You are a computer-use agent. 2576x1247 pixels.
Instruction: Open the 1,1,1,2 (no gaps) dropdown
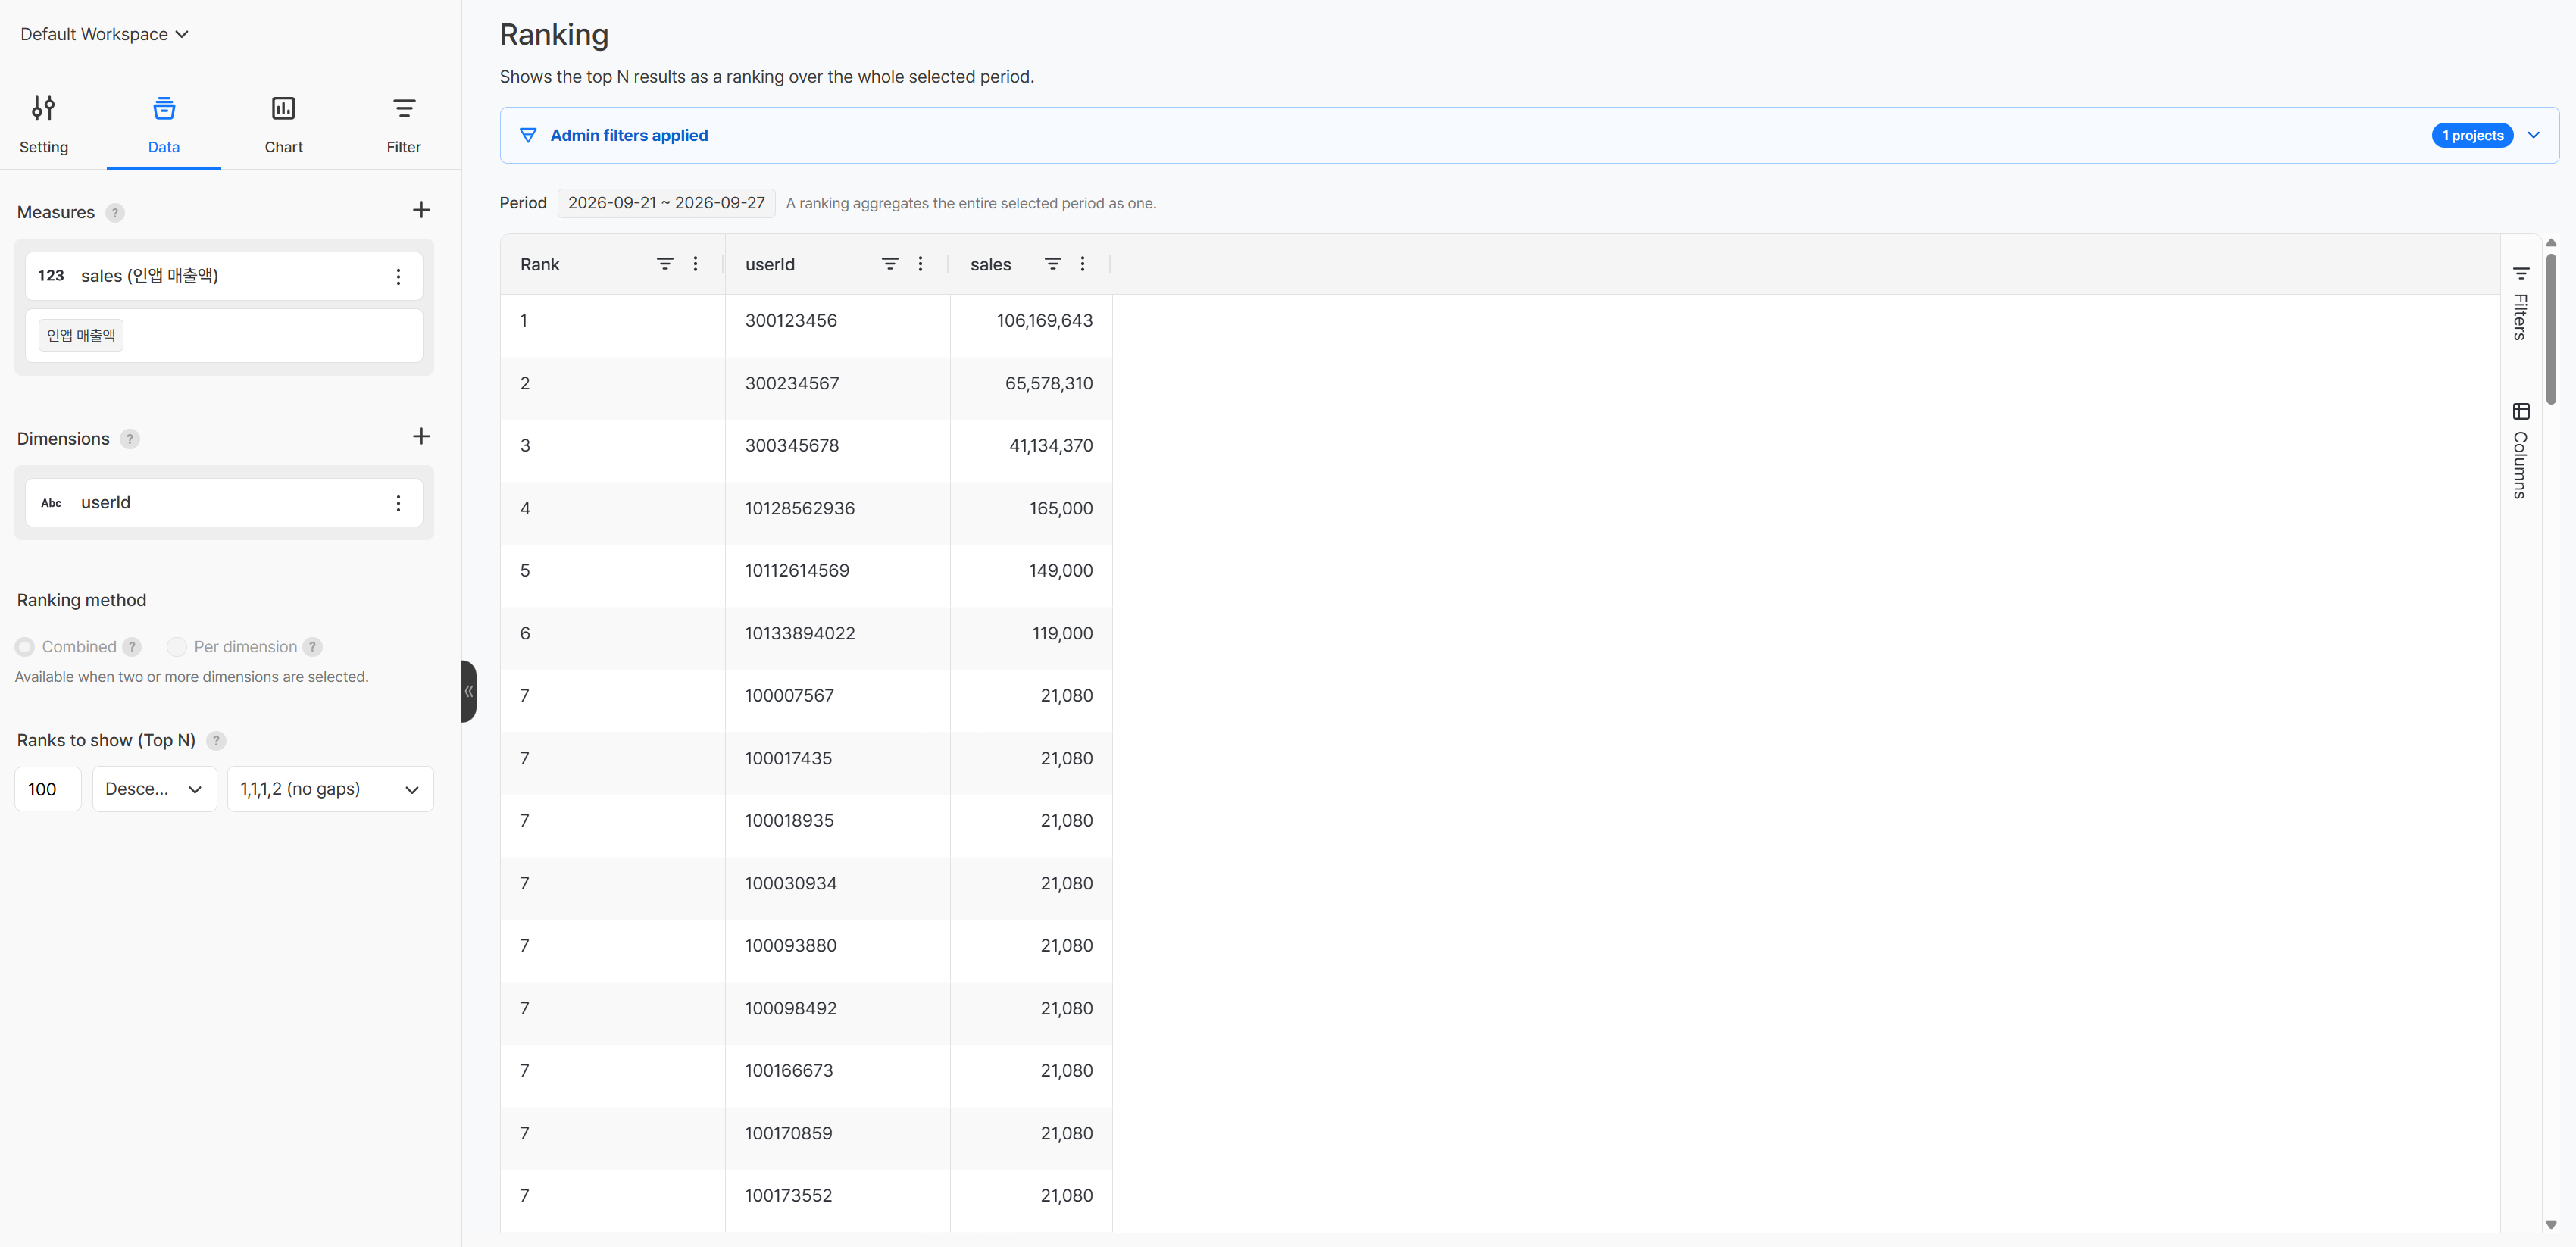[330, 789]
